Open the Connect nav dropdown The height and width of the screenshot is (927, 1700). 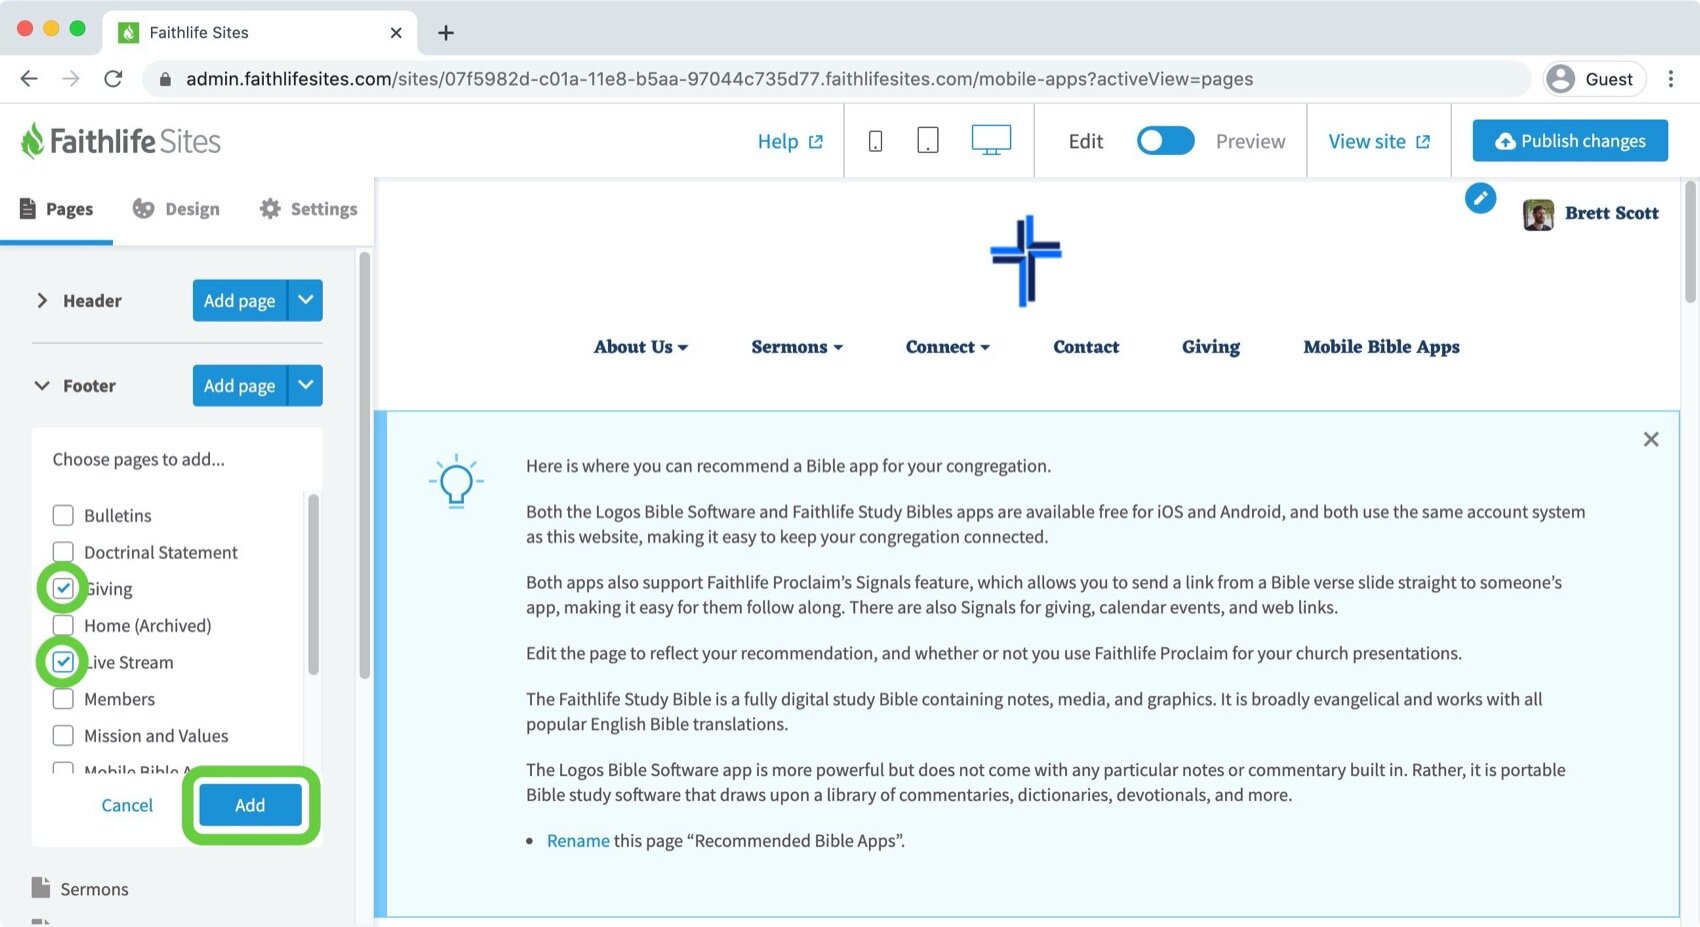(947, 347)
